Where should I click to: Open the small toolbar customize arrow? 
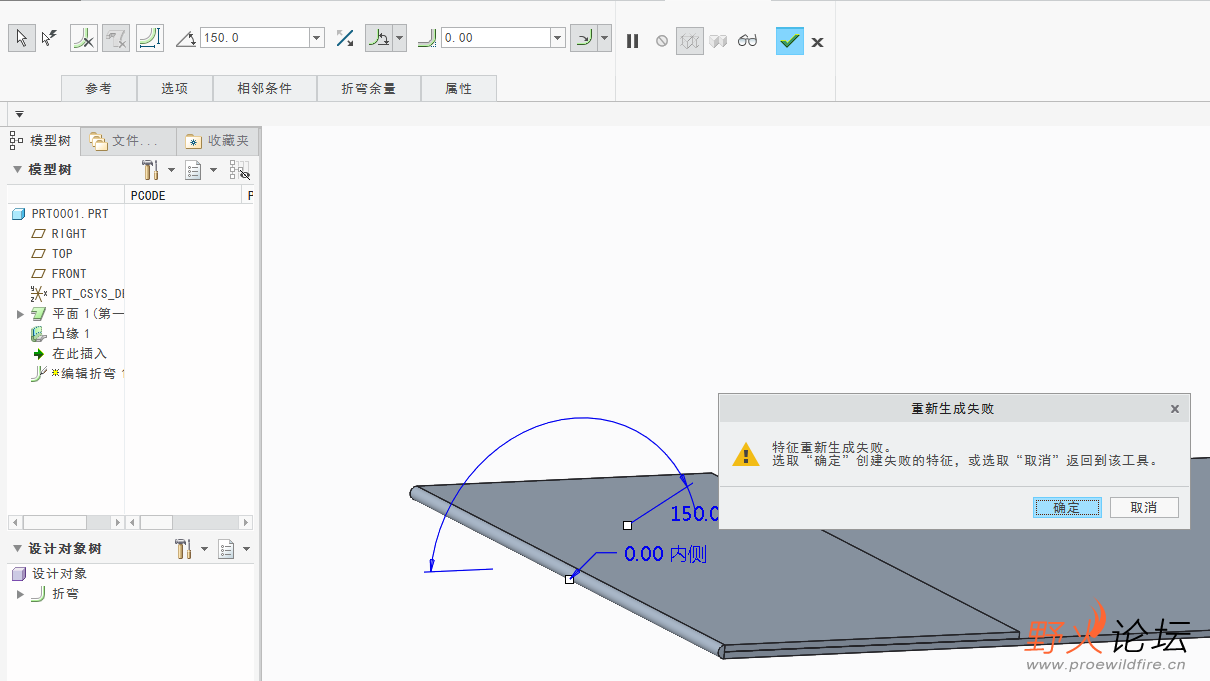click(19, 114)
